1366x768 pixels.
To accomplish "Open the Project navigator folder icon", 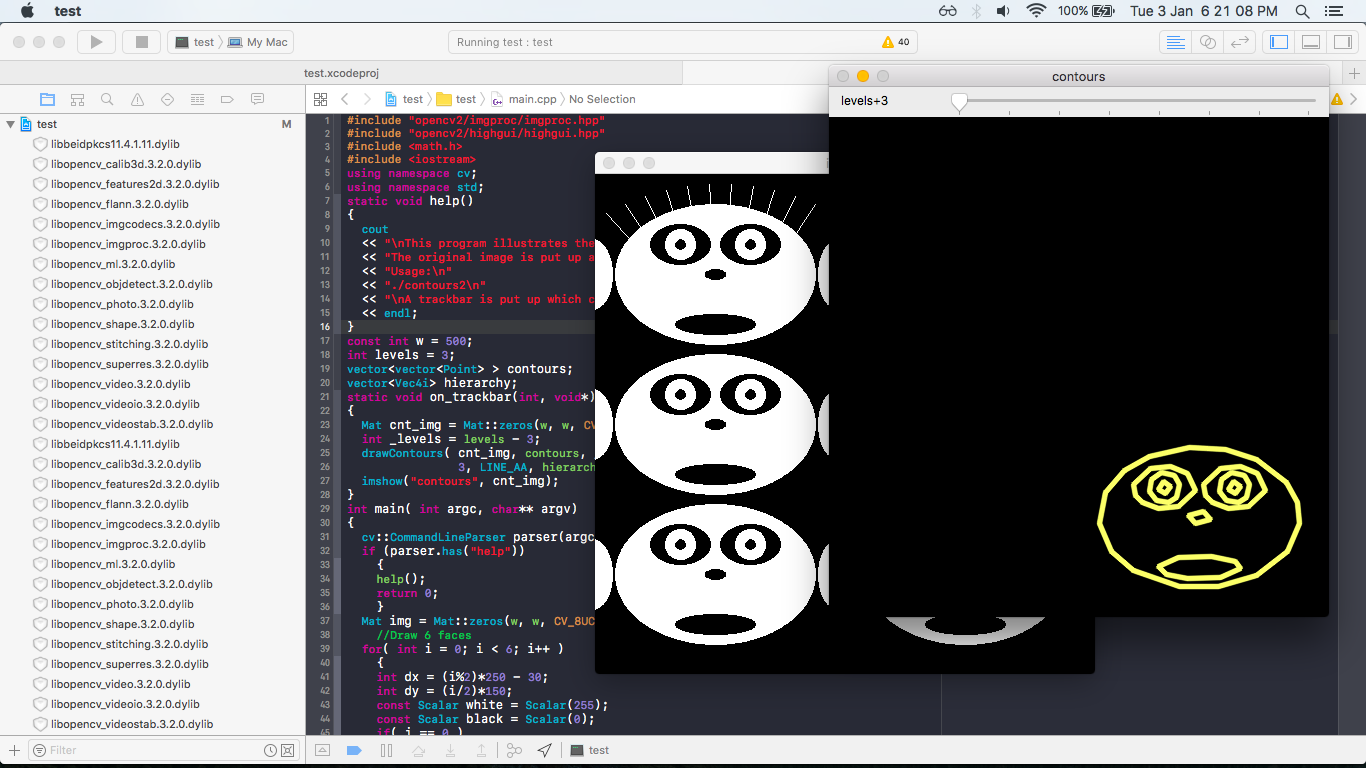I will [47, 99].
